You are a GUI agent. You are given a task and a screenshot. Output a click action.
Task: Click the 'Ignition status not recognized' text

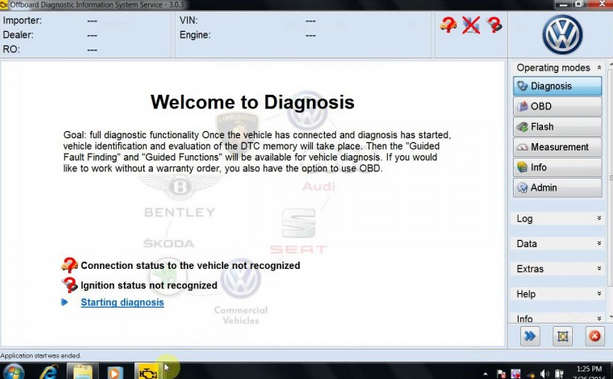tap(149, 285)
